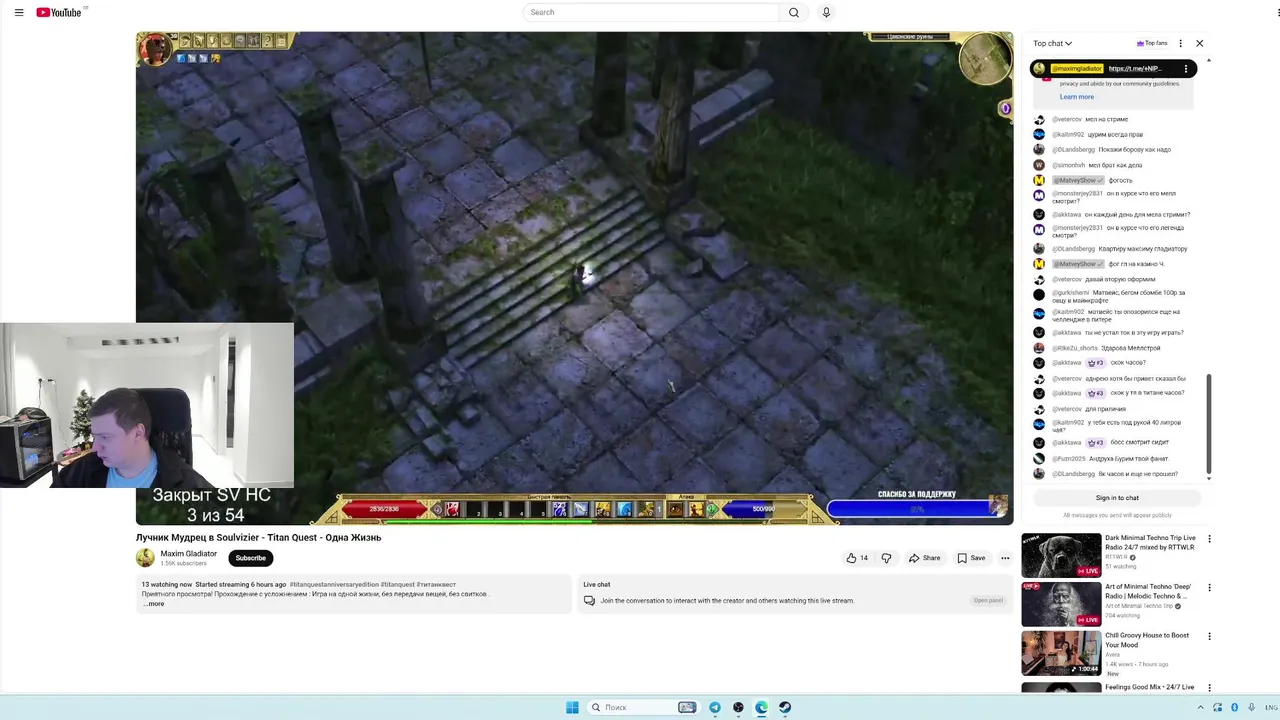
Task: Open Top fans leaderboard
Action: tap(1152, 43)
